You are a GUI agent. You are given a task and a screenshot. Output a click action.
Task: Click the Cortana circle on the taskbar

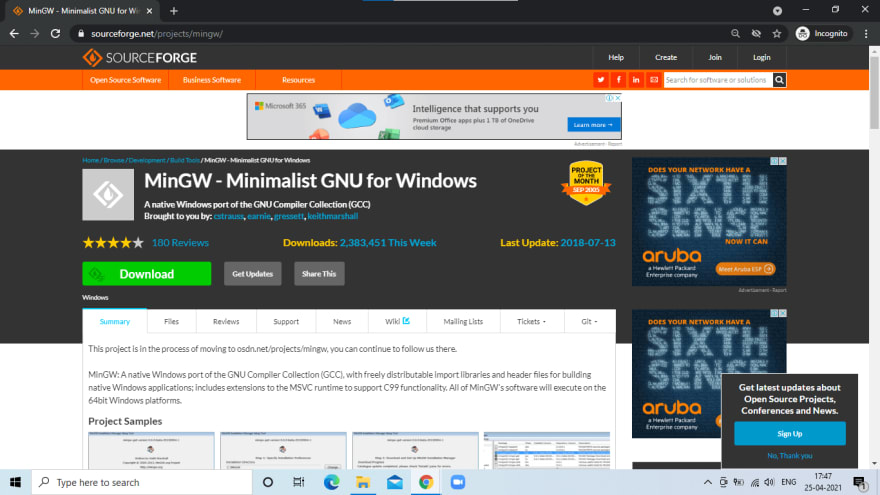click(x=268, y=482)
